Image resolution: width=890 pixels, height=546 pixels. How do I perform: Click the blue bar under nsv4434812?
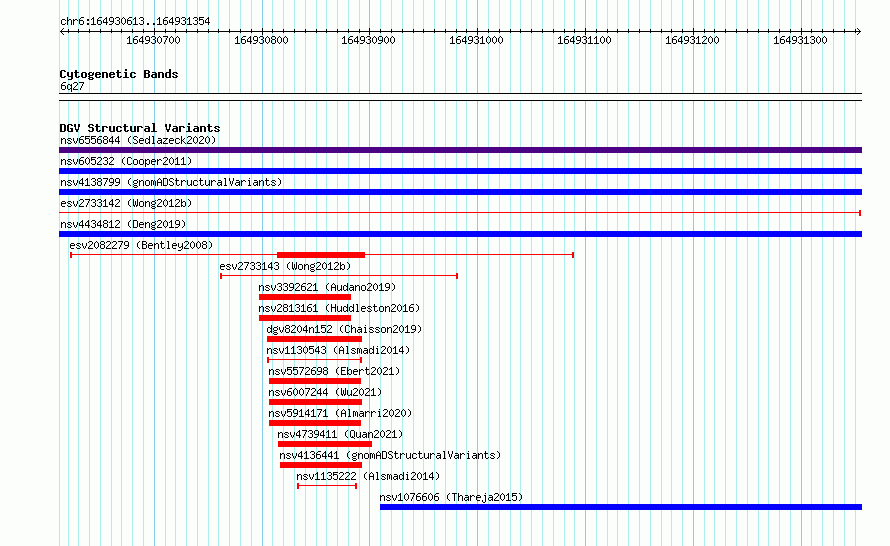(460, 234)
